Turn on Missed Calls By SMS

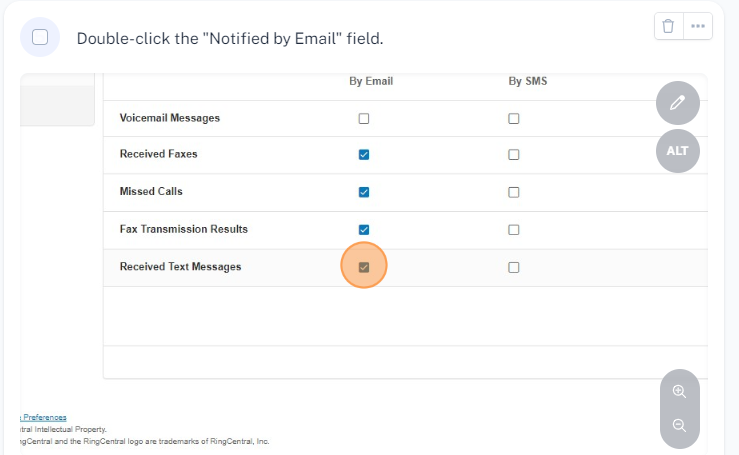coord(514,192)
